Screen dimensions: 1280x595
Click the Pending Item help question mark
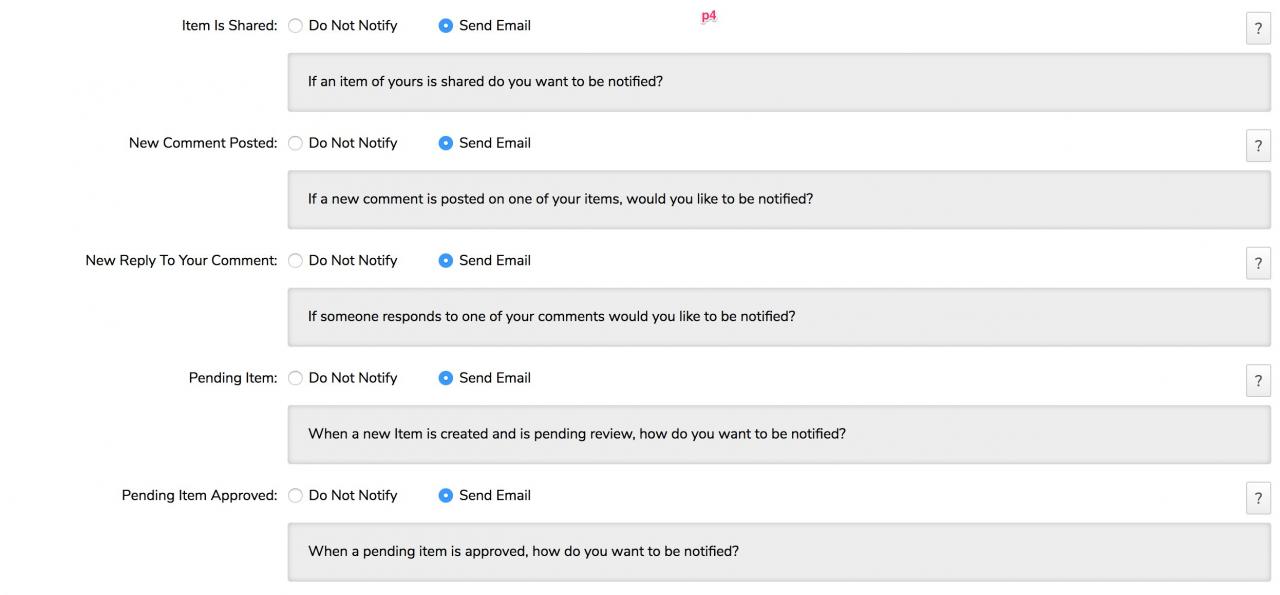click(x=1258, y=381)
